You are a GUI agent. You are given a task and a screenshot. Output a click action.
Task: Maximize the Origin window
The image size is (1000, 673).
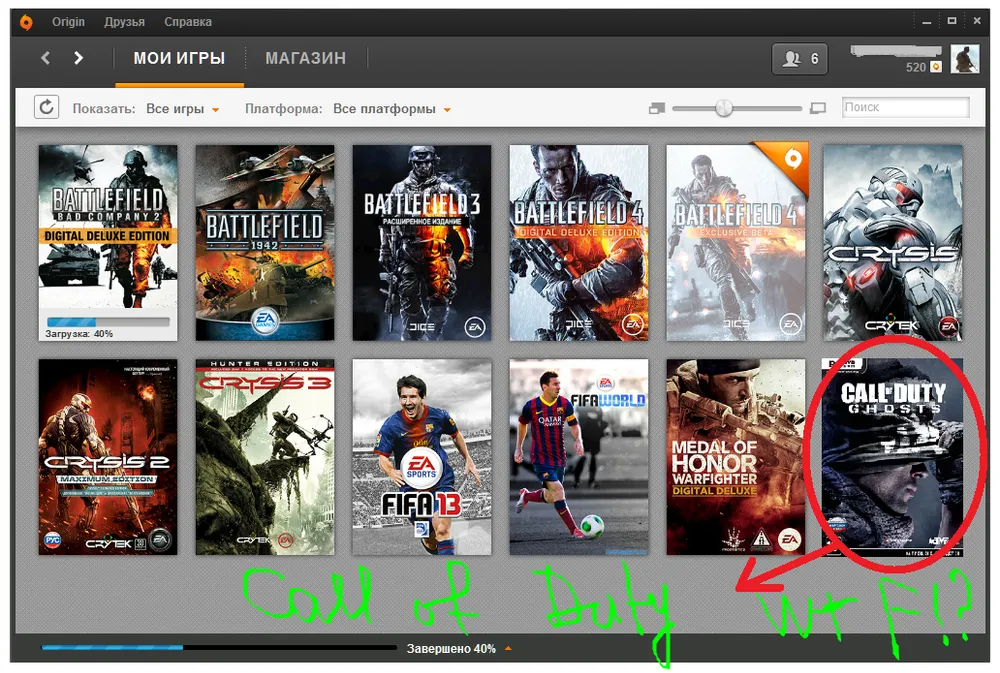952,21
